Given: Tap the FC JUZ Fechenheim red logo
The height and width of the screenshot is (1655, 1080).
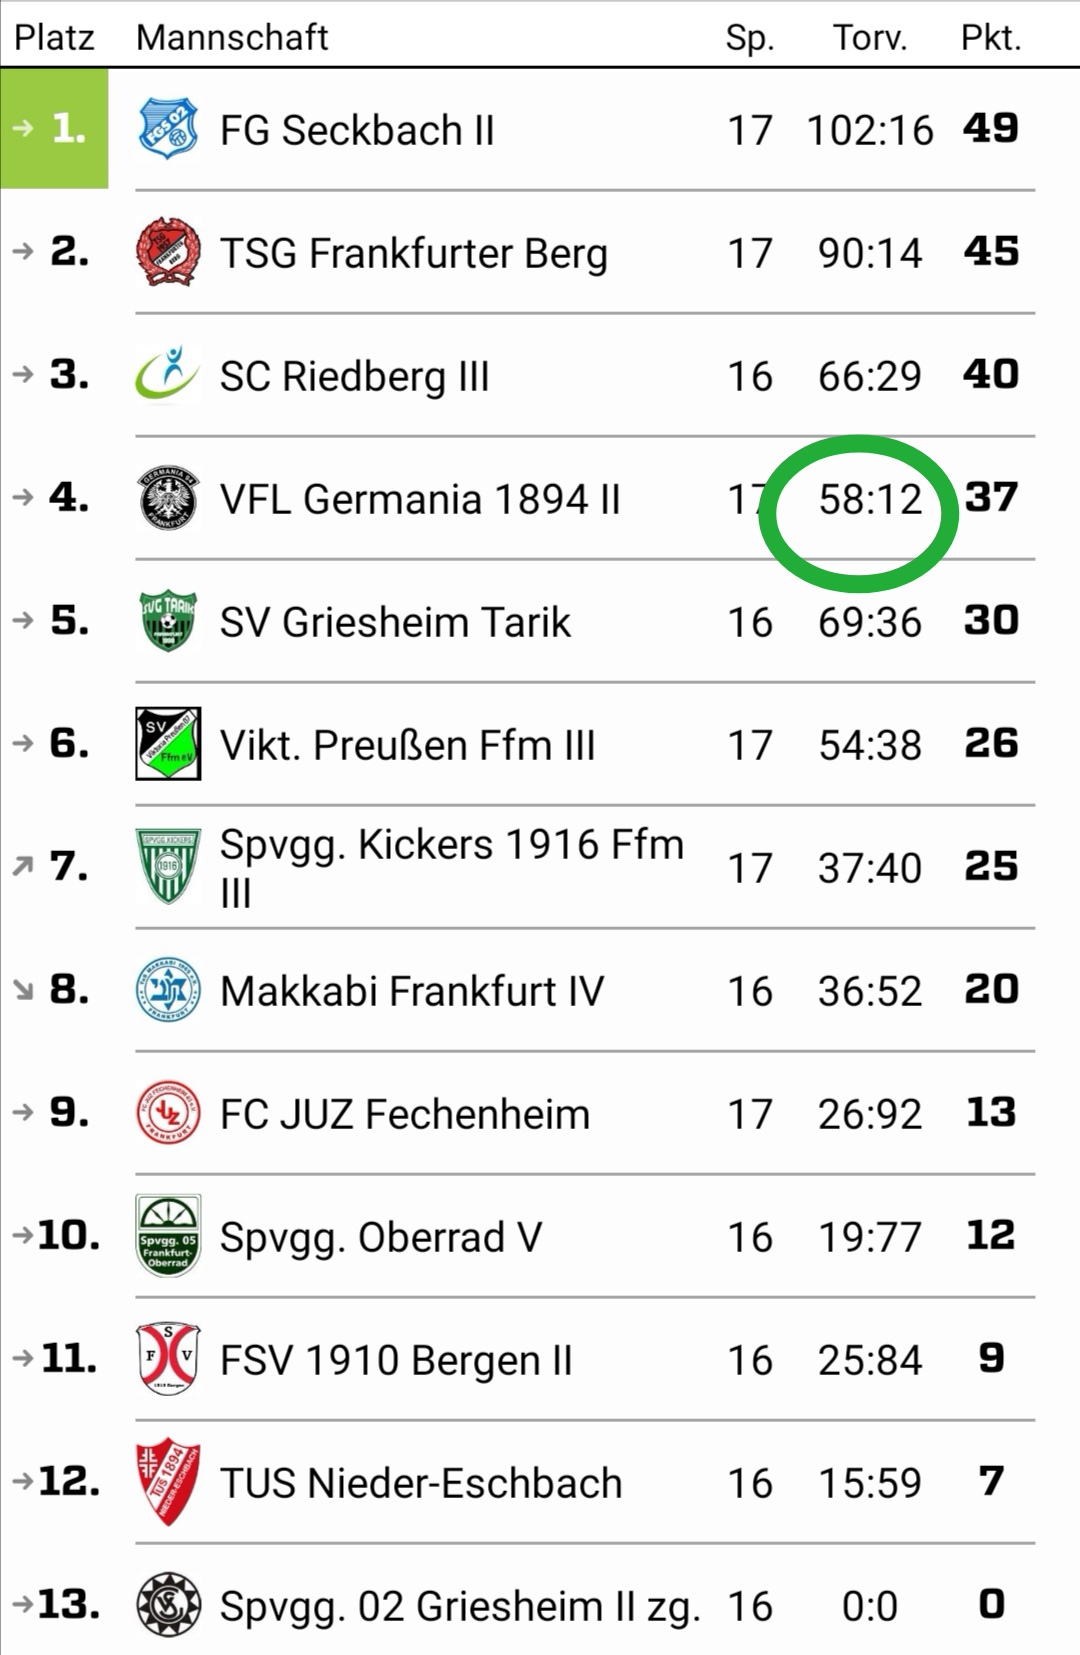Looking at the screenshot, I should click(167, 1113).
